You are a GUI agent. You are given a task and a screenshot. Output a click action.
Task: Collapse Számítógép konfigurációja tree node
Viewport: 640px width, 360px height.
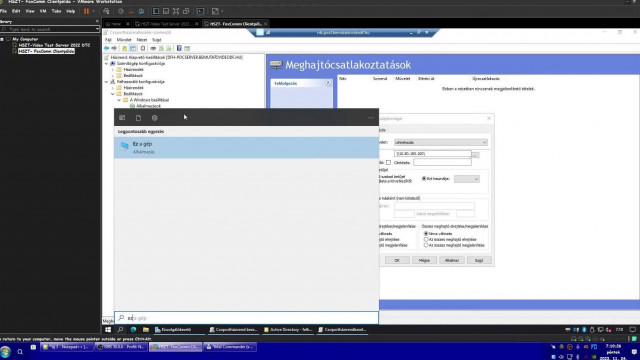point(107,64)
